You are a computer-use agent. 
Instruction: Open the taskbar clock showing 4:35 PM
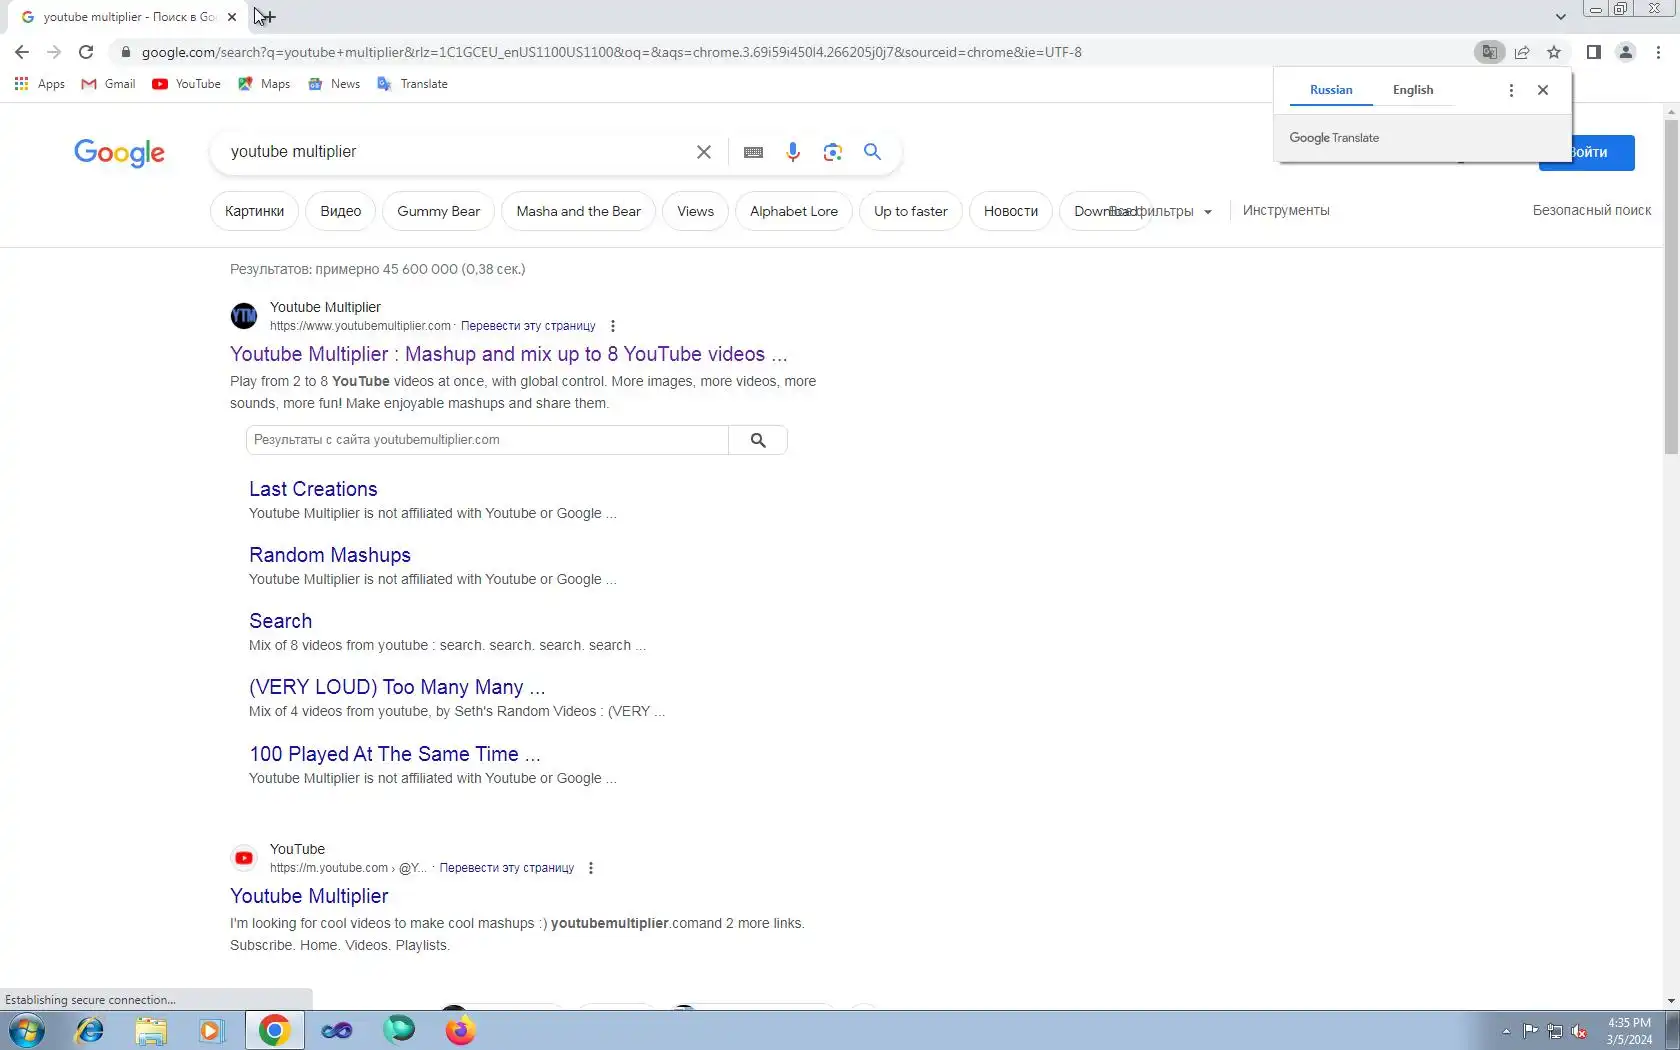click(x=1629, y=1031)
